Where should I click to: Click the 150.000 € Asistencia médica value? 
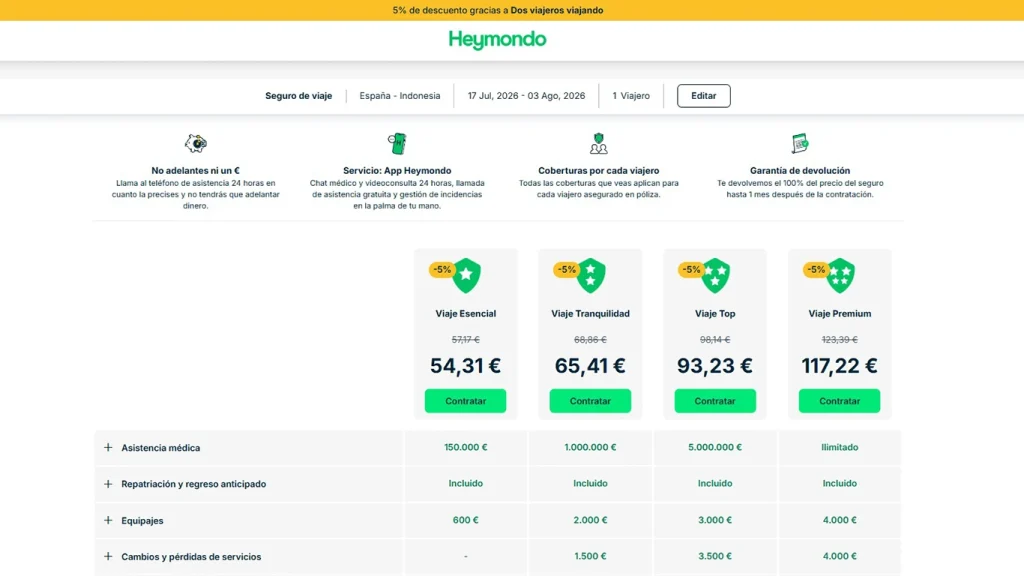click(466, 447)
